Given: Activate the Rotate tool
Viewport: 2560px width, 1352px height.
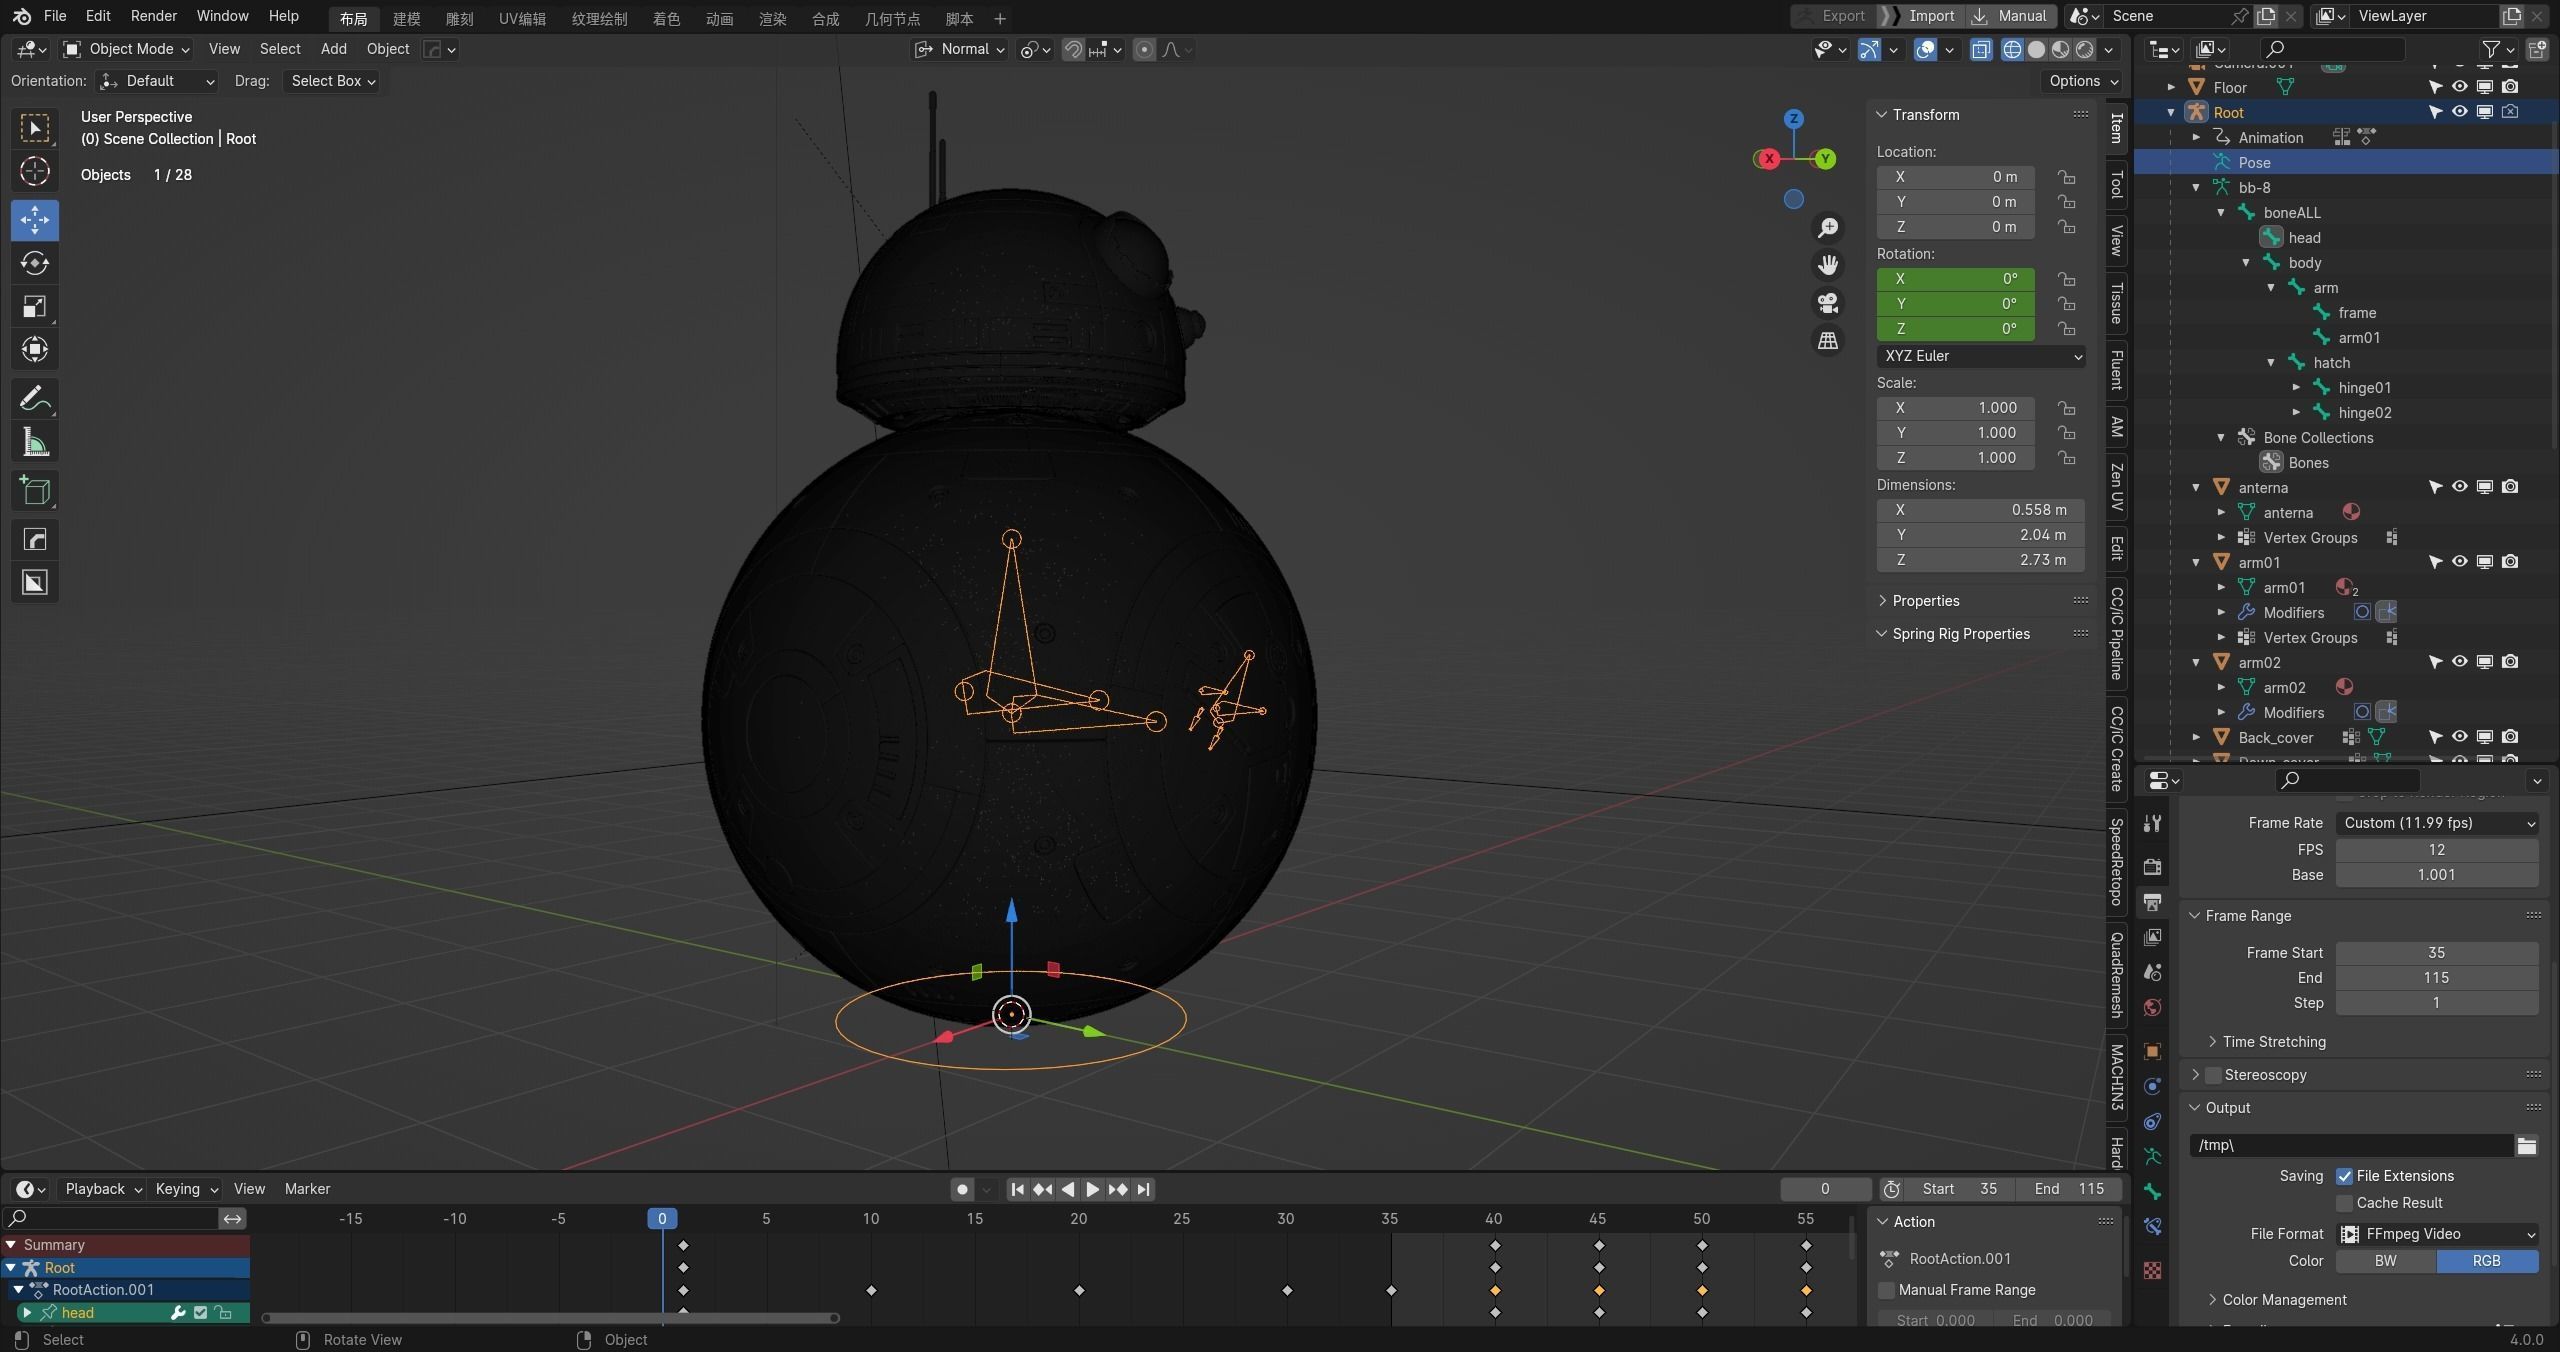Looking at the screenshot, I should [35, 263].
